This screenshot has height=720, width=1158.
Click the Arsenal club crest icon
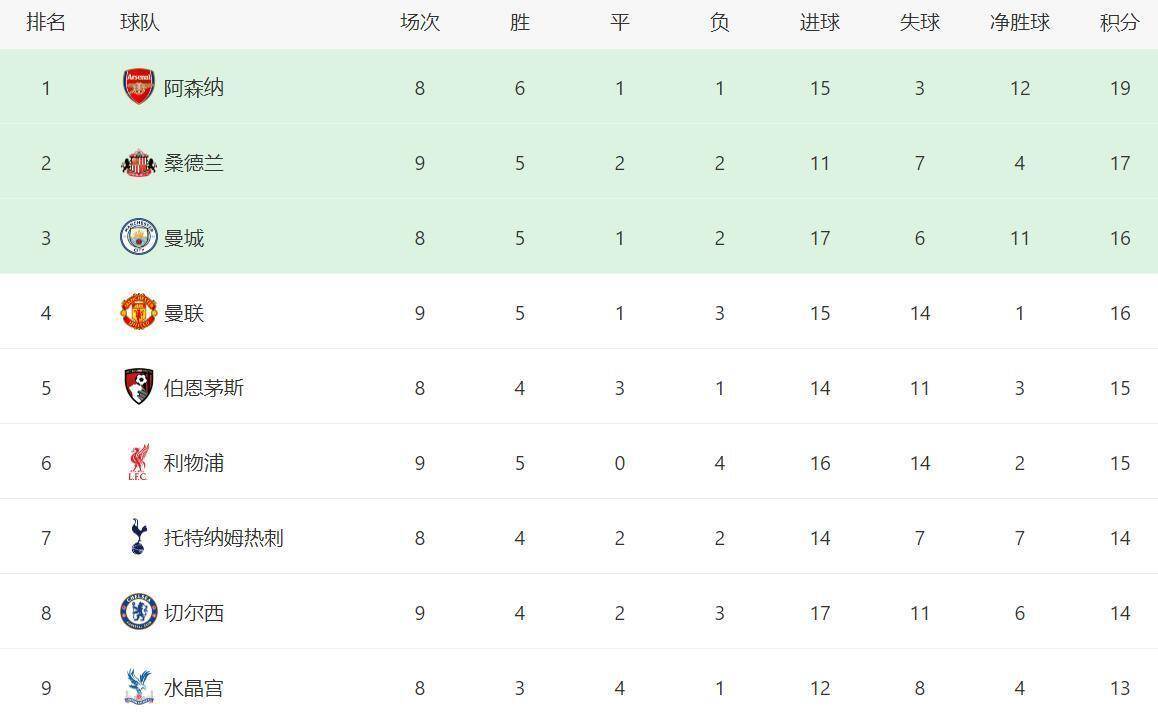139,87
